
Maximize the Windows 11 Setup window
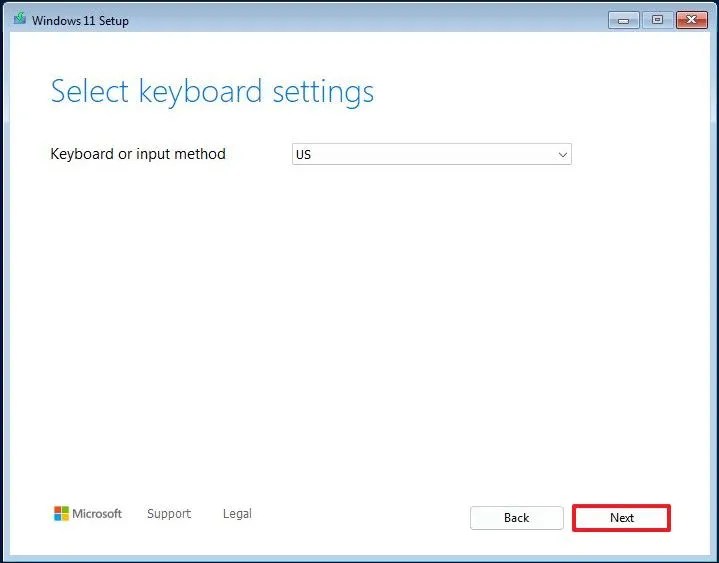pos(658,20)
